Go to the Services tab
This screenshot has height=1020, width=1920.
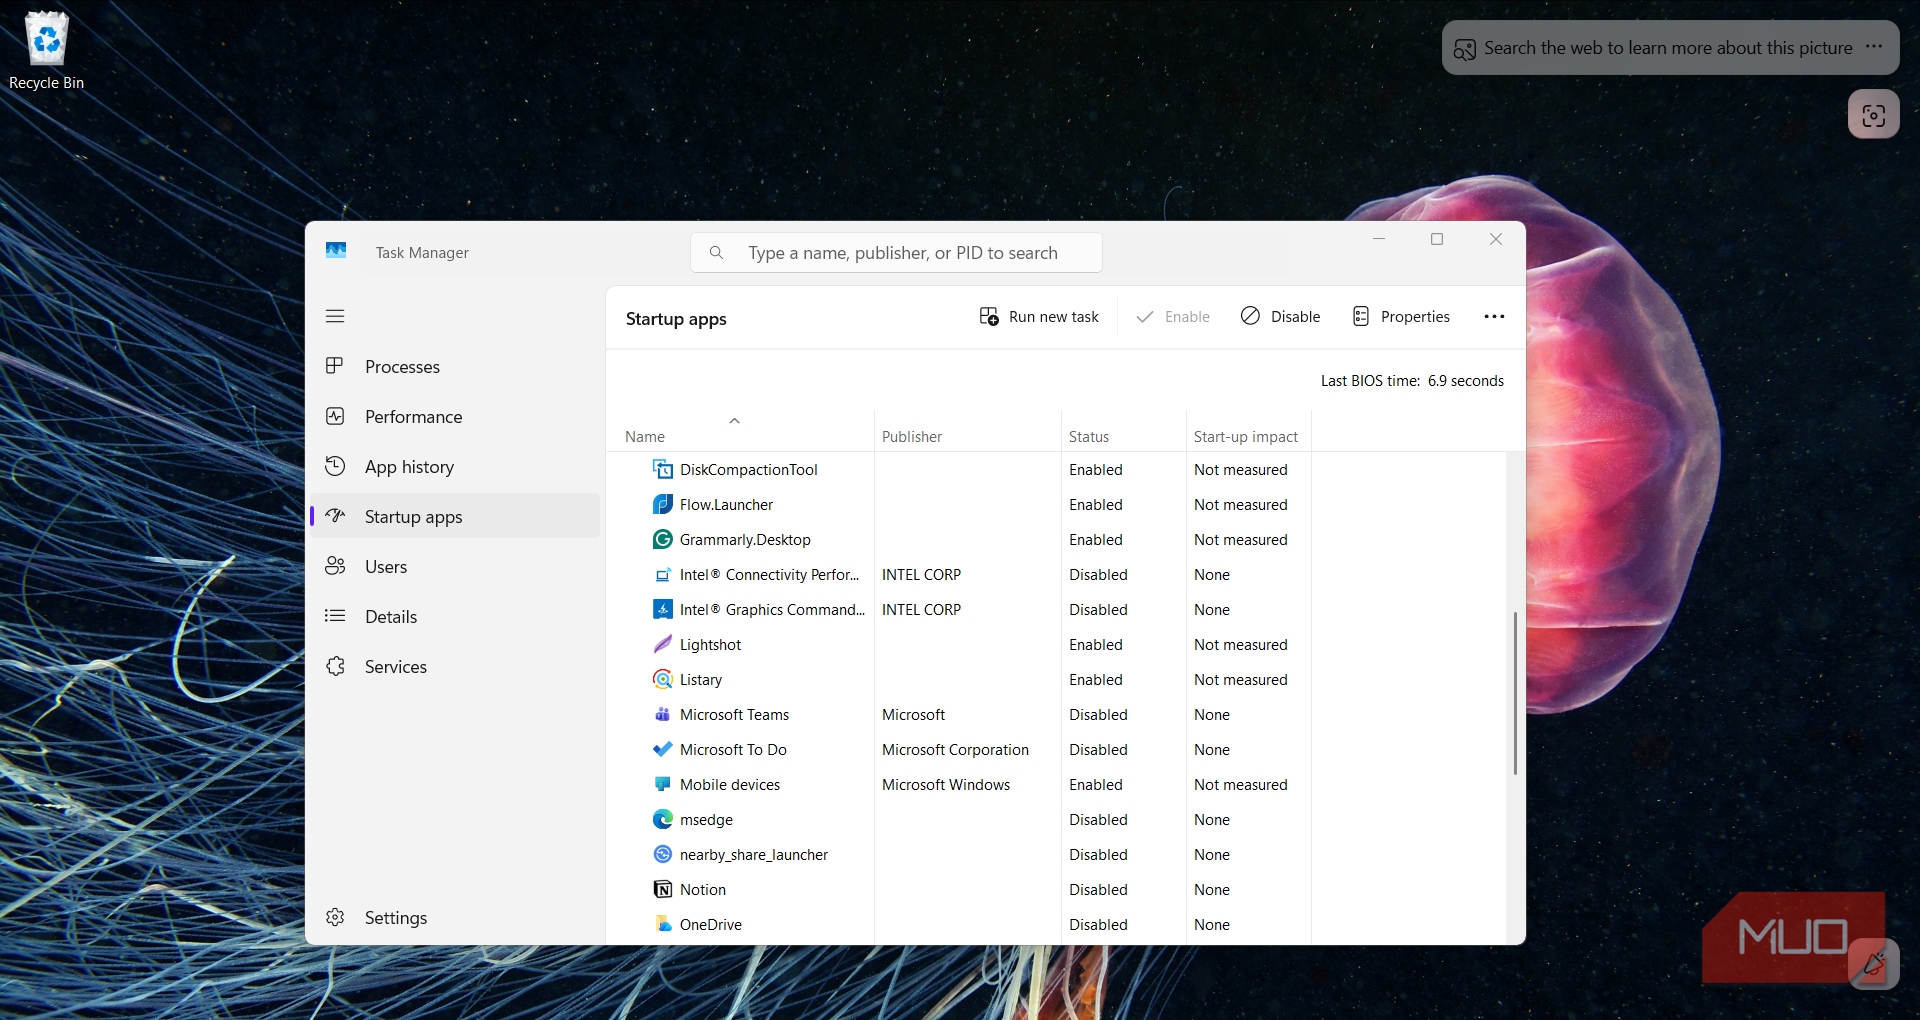pyautogui.click(x=455, y=666)
